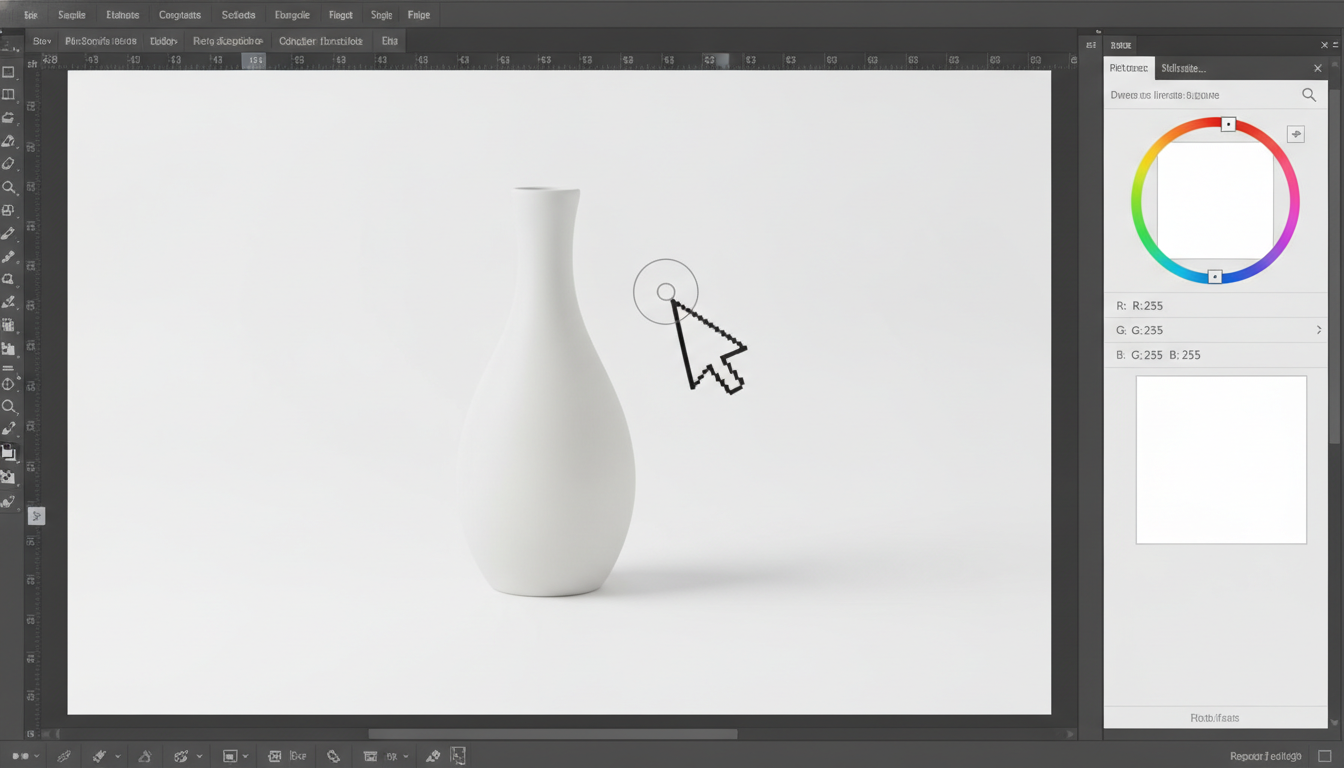Click the B: 255 value text

click(1184, 355)
